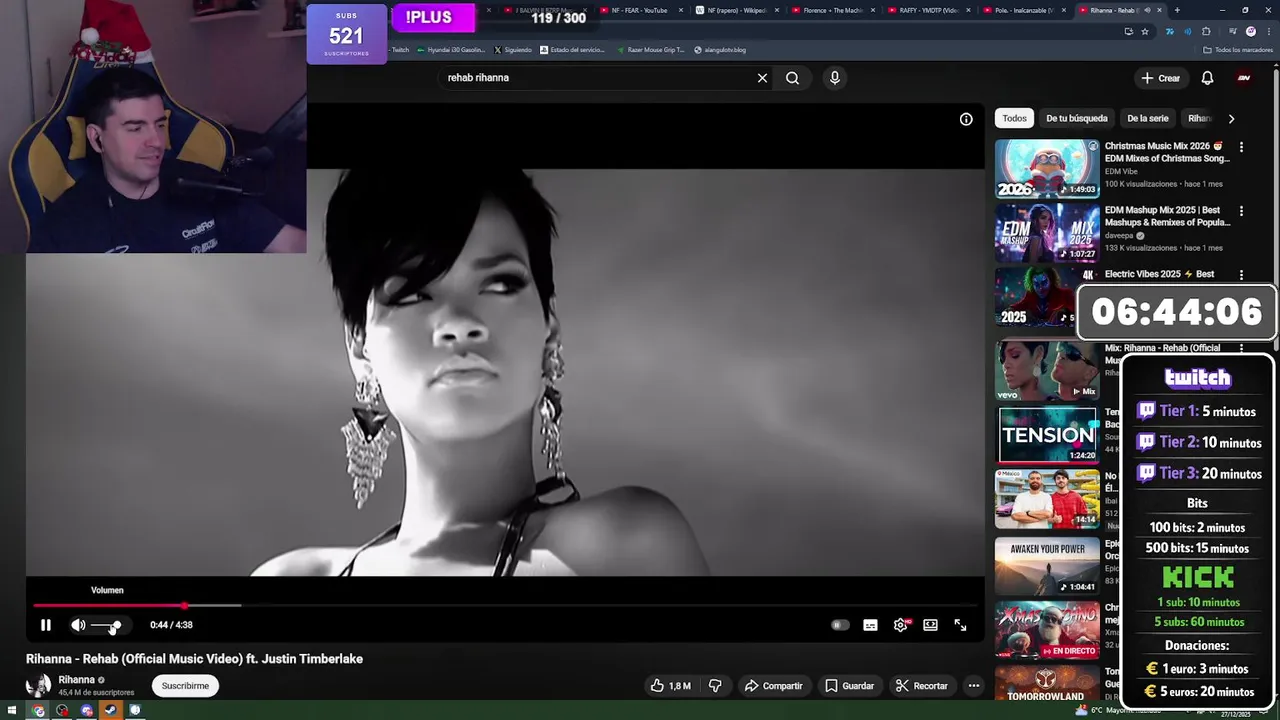Image resolution: width=1280 pixels, height=720 pixels.
Task: Open Christmas Music Mix 2026 thumbnail
Action: tap(1047, 168)
